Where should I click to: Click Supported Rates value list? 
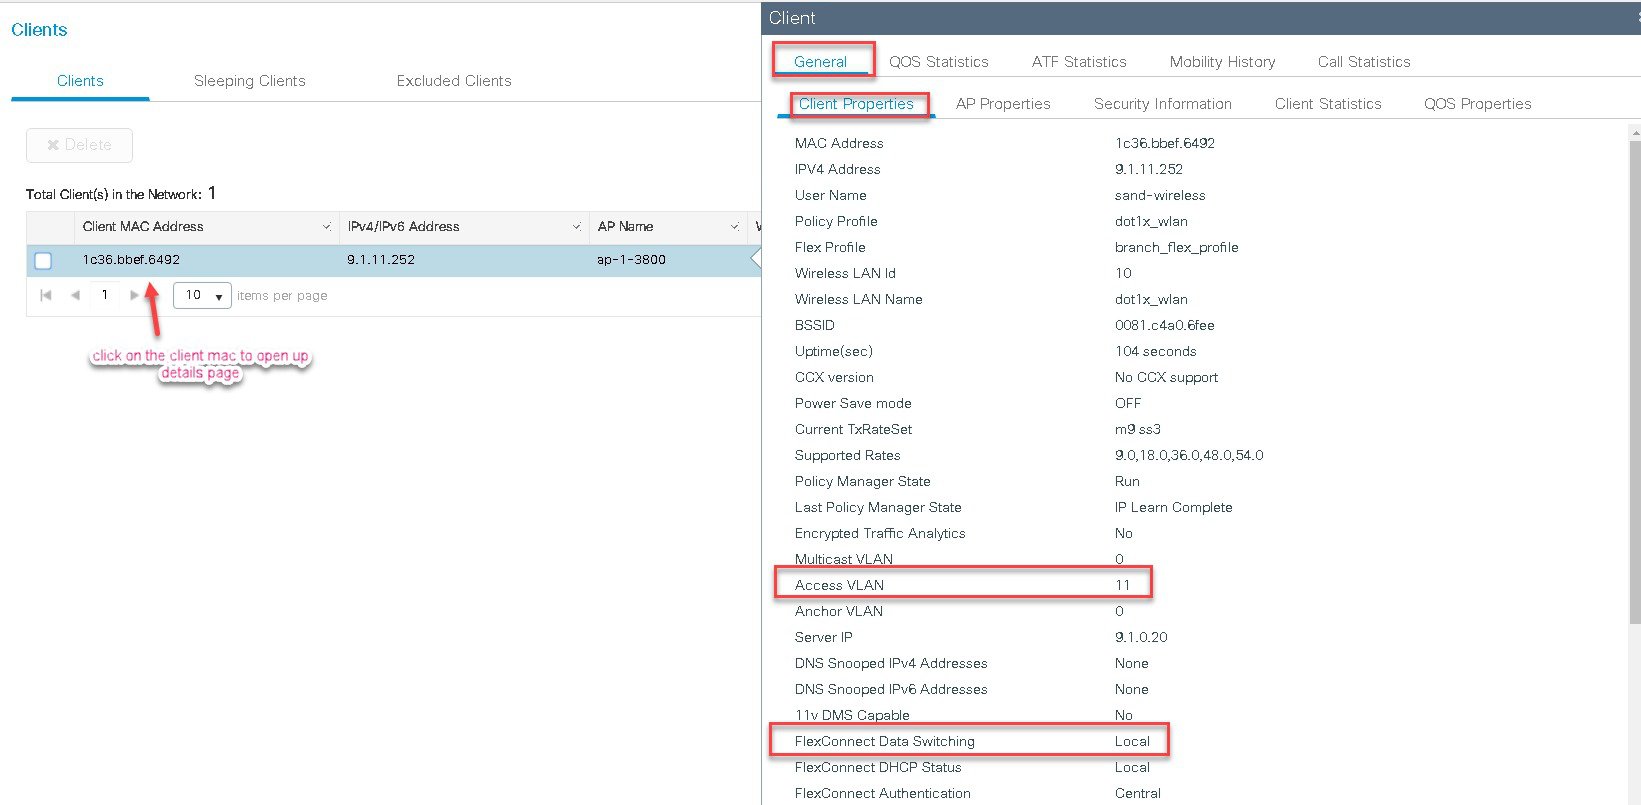1189,456
